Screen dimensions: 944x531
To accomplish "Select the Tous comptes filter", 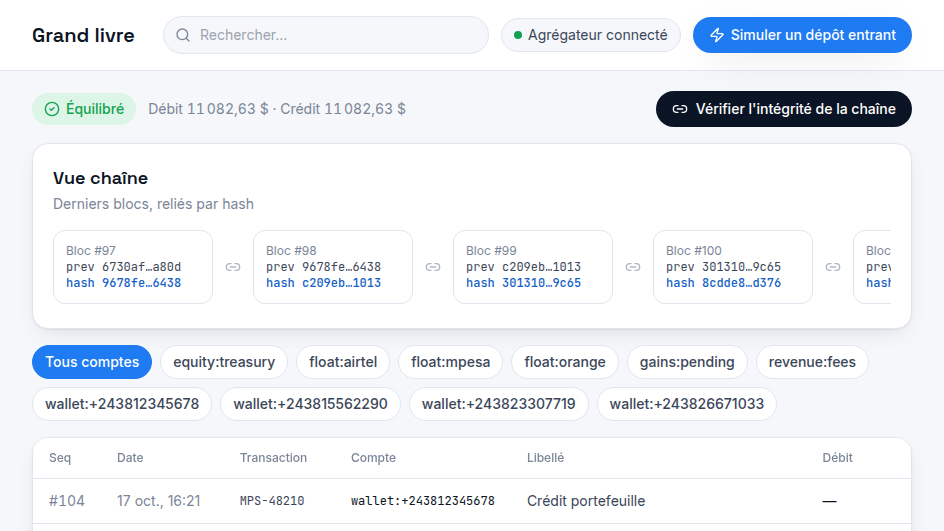I will (92, 362).
